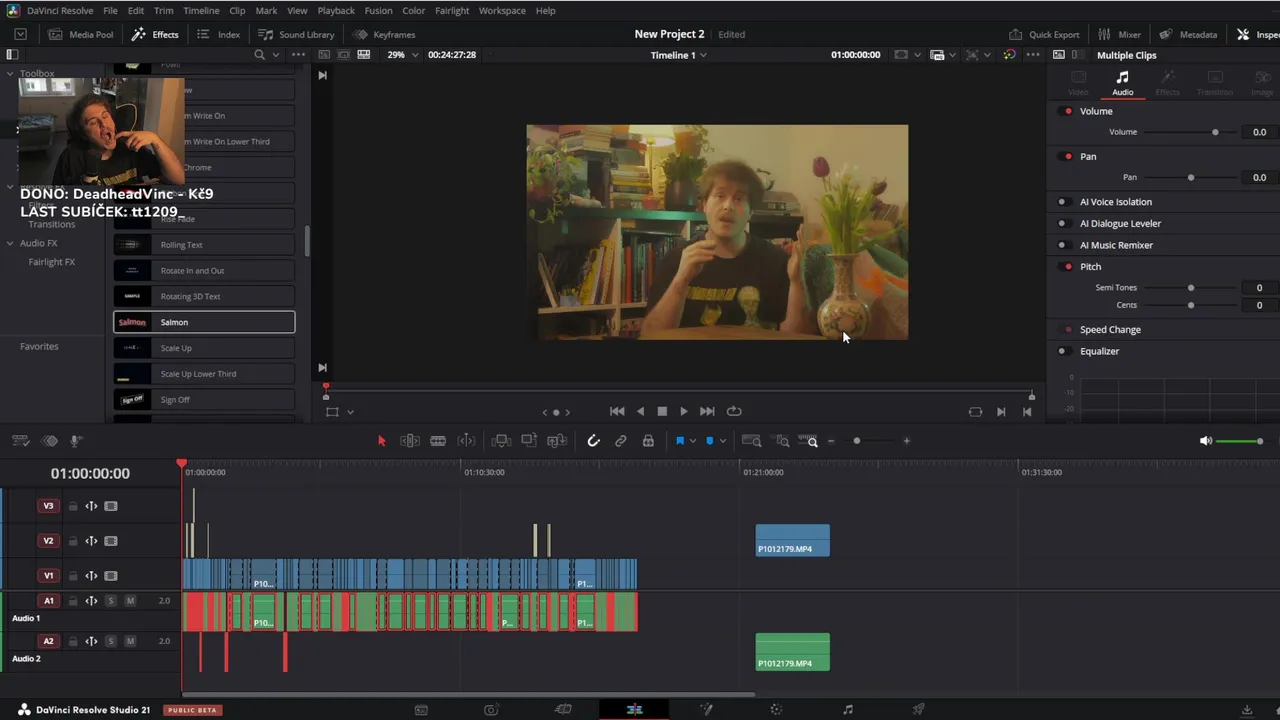Toggle bypass color grades icon in viewer

(1010, 55)
